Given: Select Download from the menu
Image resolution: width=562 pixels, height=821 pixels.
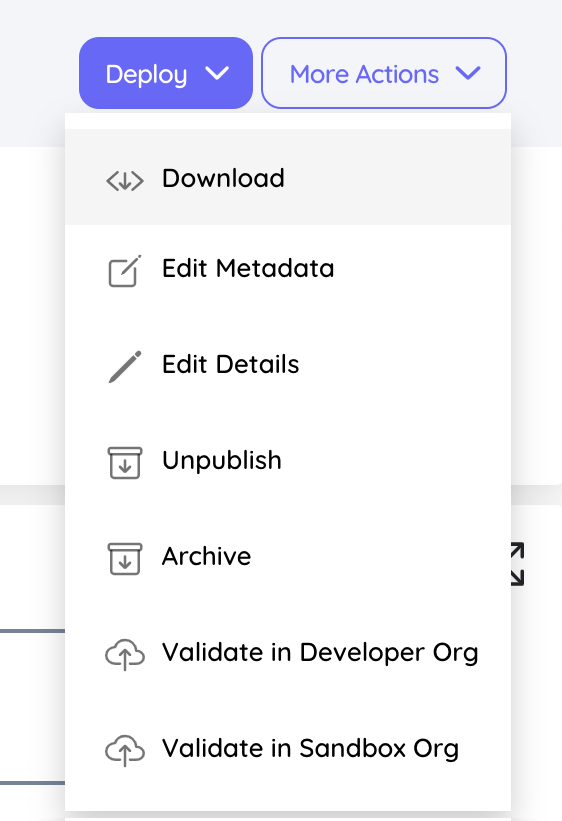Looking at the screenshot, I should [223, 178].
